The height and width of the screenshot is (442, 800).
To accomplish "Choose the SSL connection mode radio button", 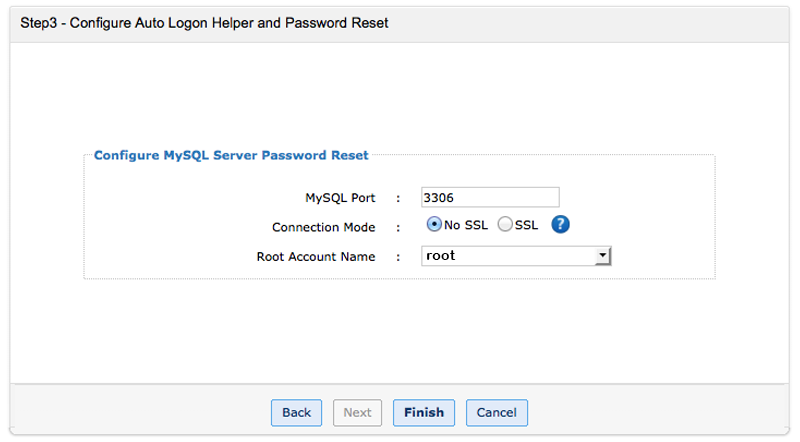I will pos(505,225).
